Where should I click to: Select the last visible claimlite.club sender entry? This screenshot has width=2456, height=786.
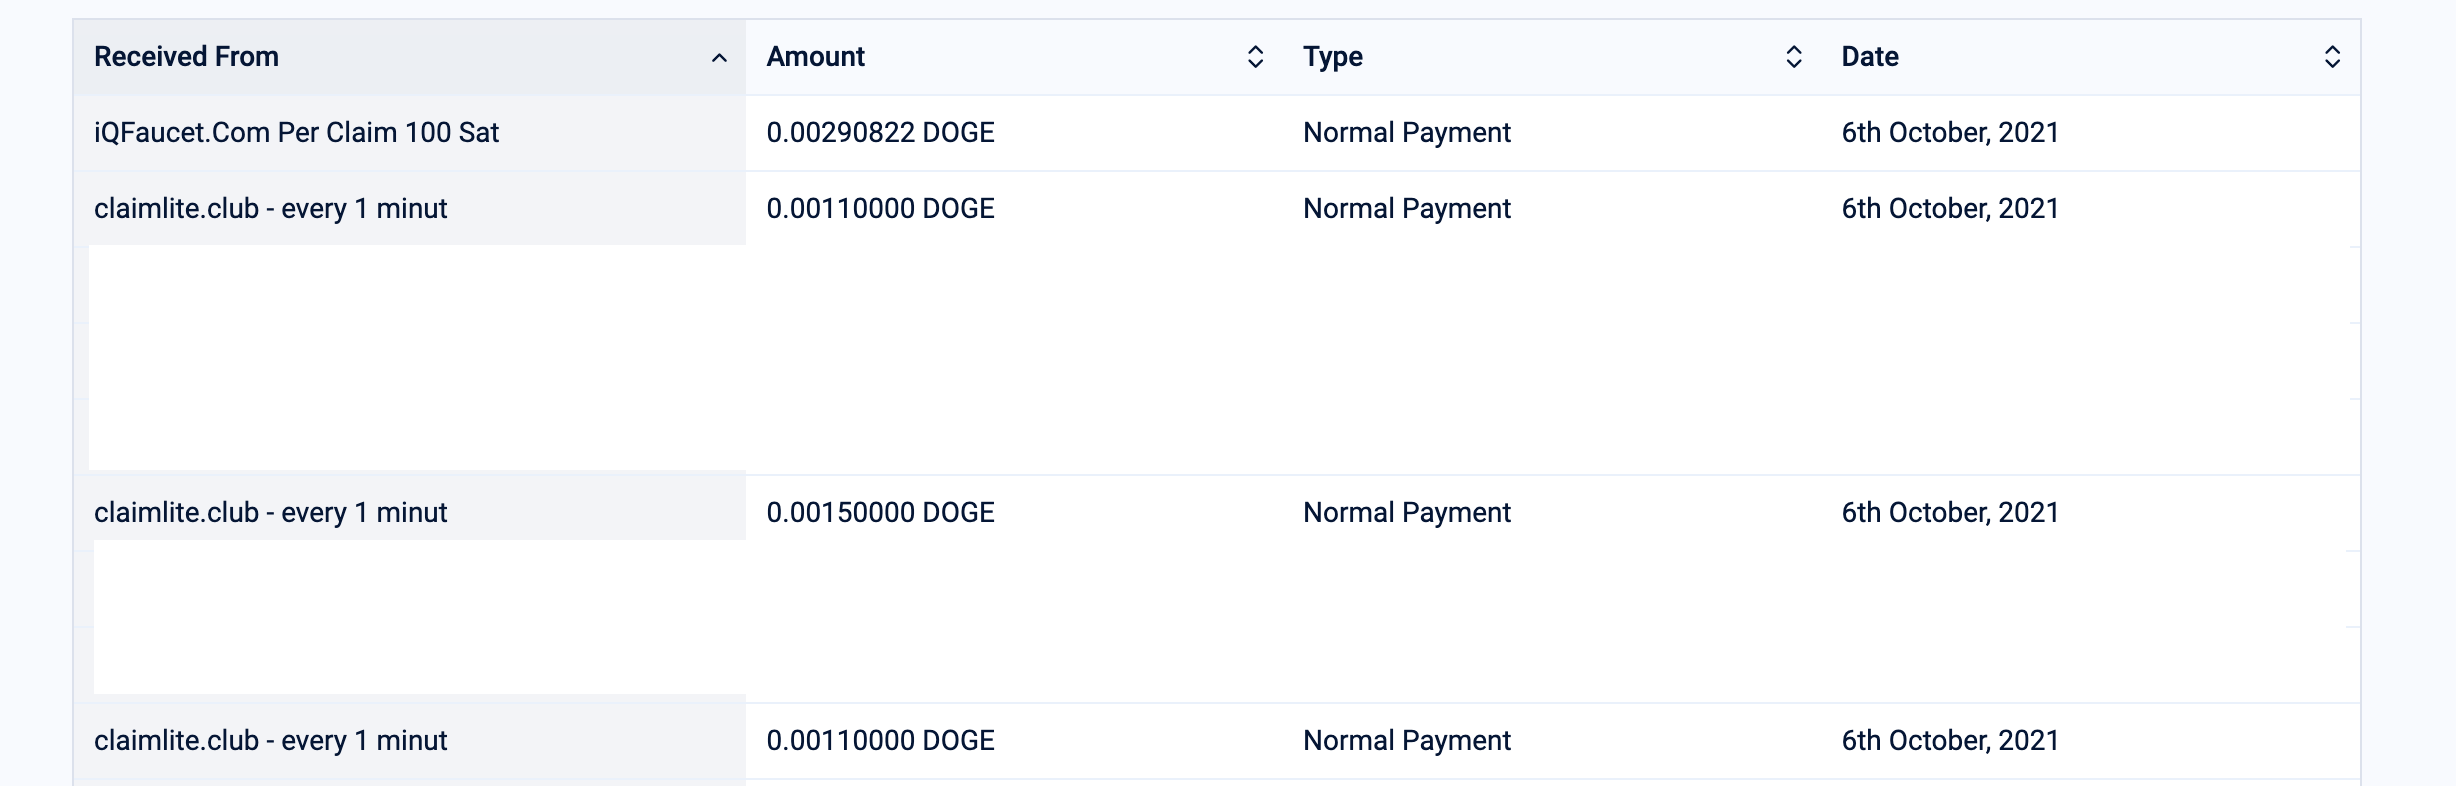point(270,741)
